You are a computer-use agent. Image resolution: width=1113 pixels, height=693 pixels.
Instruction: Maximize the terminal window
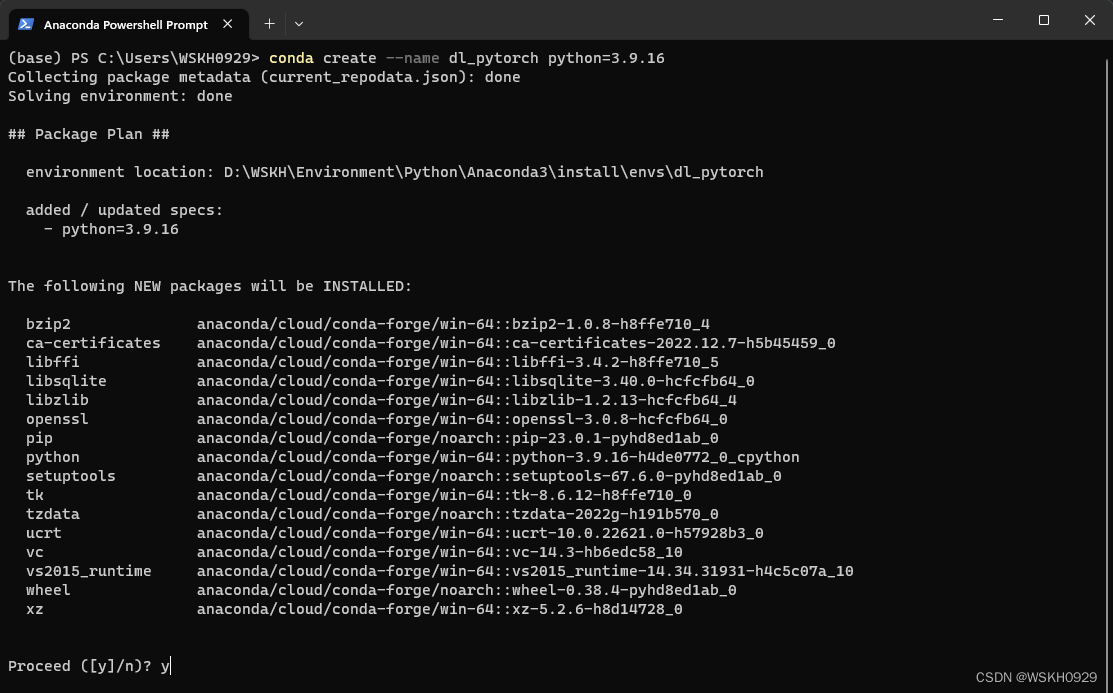pos(1043,20)
